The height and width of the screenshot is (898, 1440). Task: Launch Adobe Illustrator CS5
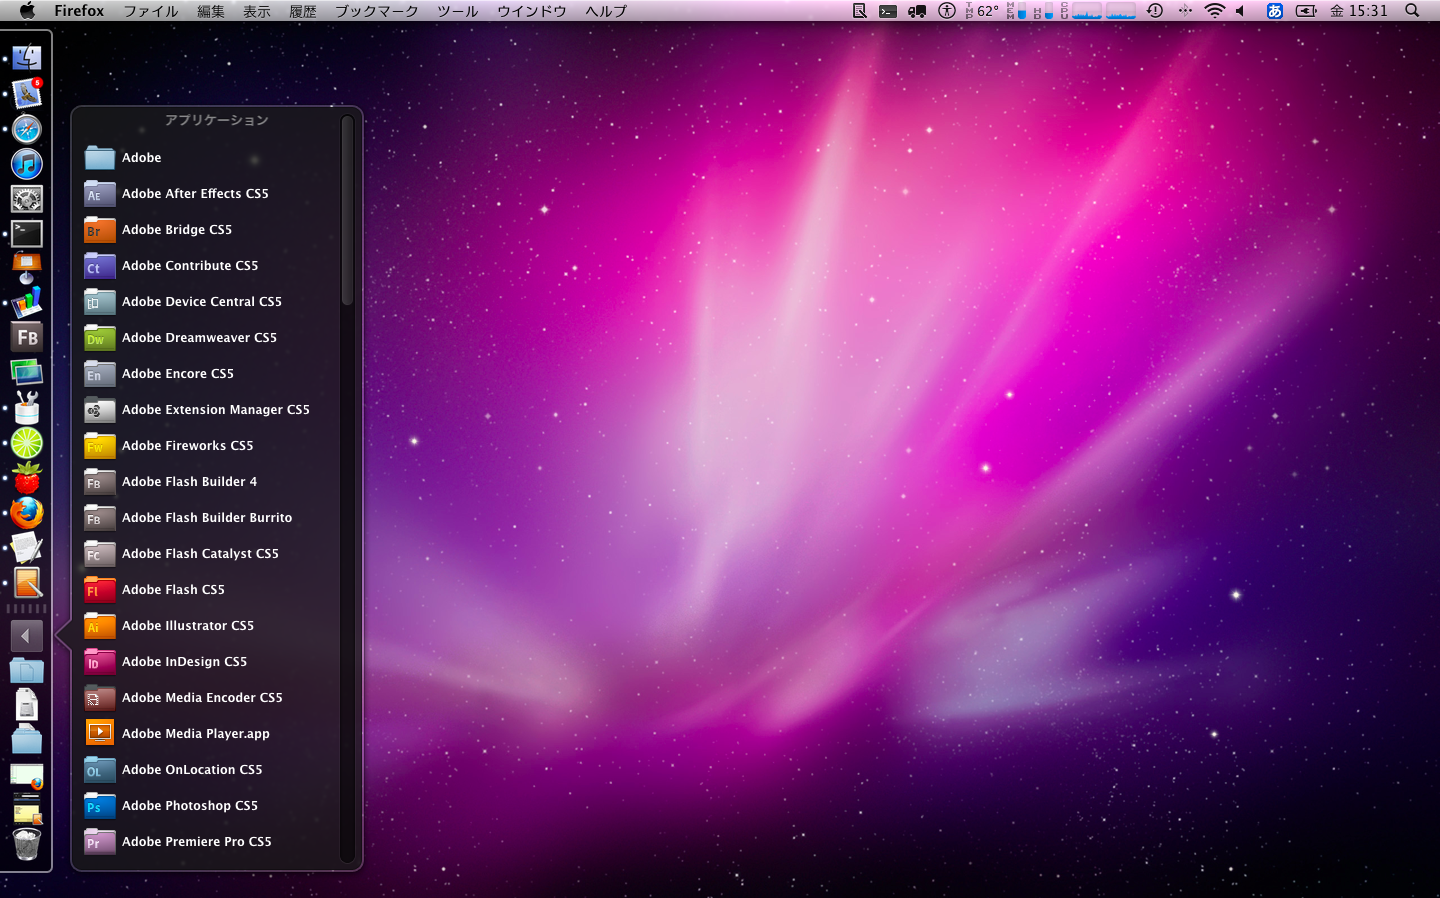pyautogui.click(x=188, y=626)
